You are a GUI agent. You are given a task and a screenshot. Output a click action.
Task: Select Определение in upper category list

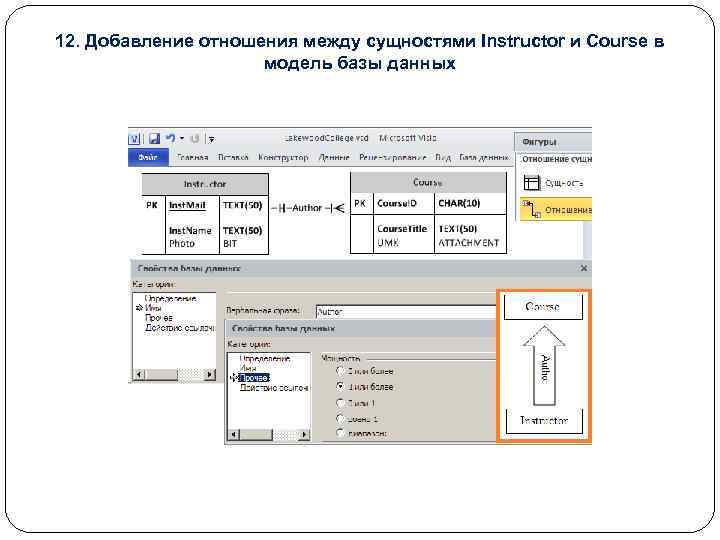170,299
